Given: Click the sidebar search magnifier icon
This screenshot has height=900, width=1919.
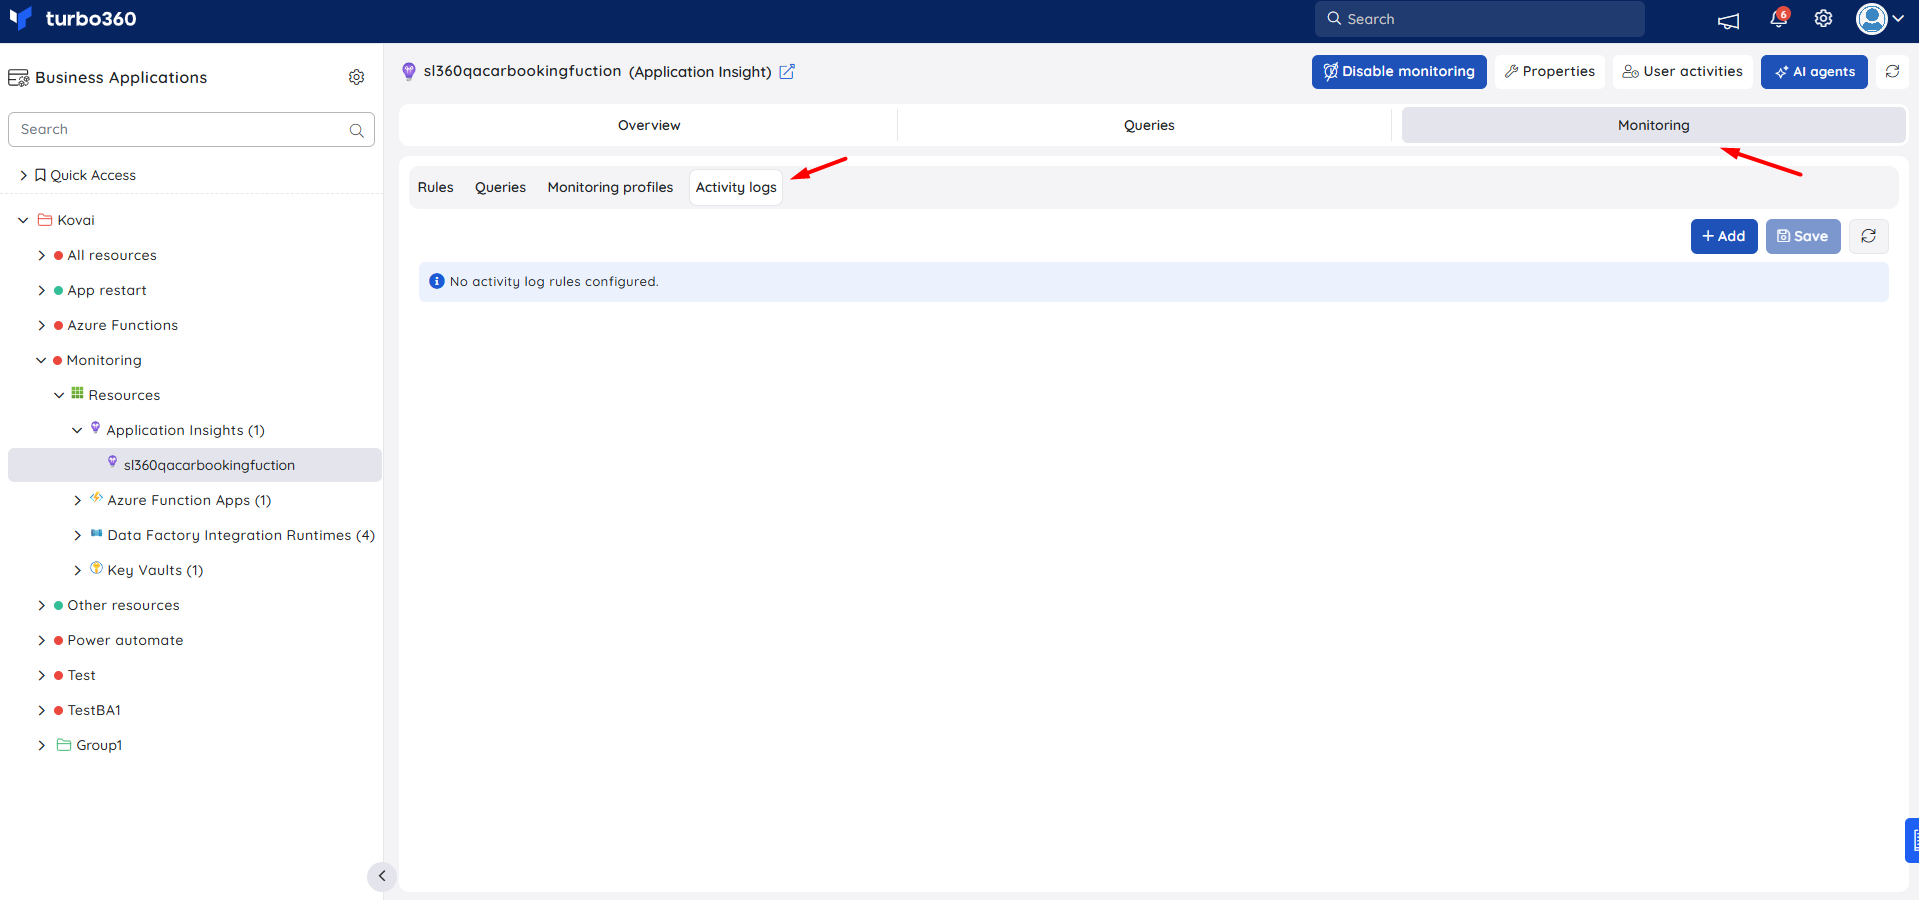Looking at the screenshot, I should (x=357, y=130).
